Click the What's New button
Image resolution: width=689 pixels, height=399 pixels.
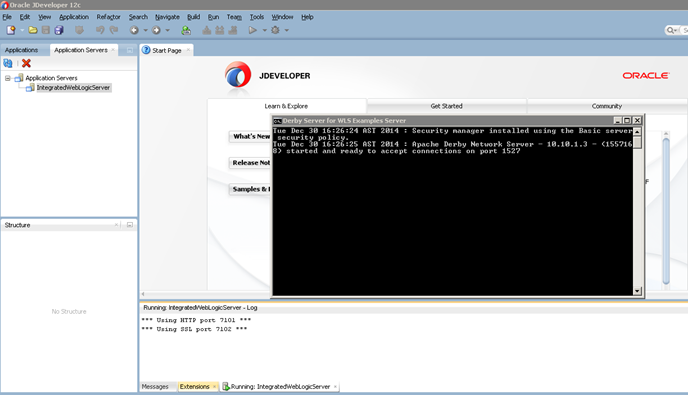coord(250,136)
